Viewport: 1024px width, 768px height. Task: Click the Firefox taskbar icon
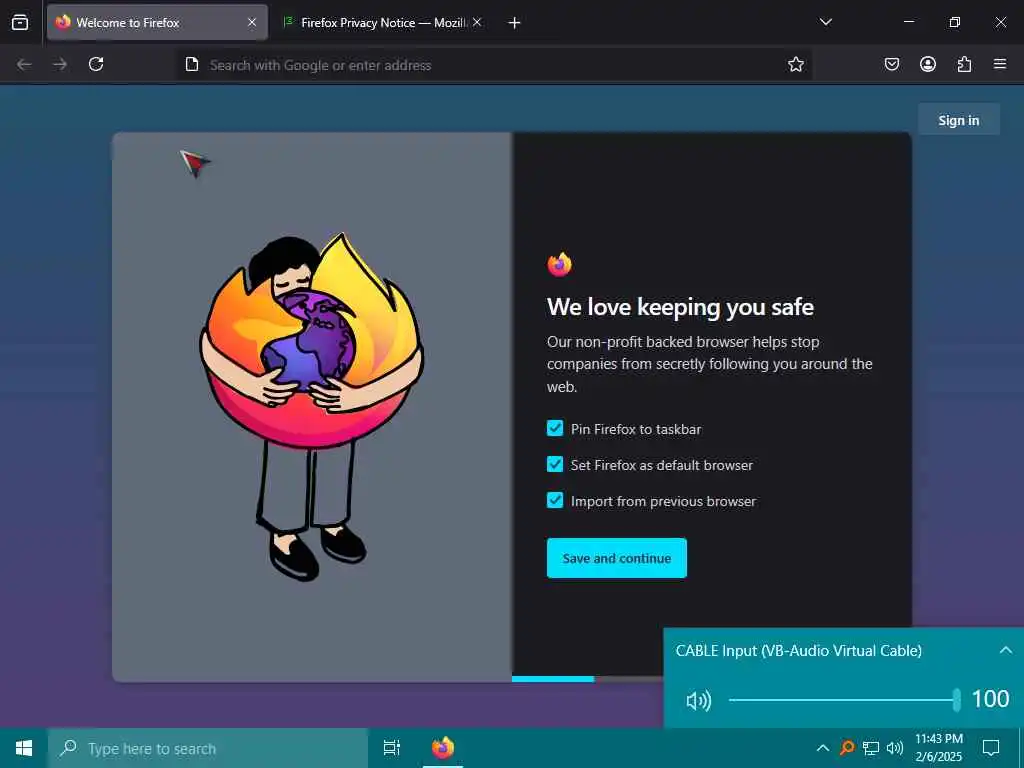click(x=443, y=748)
